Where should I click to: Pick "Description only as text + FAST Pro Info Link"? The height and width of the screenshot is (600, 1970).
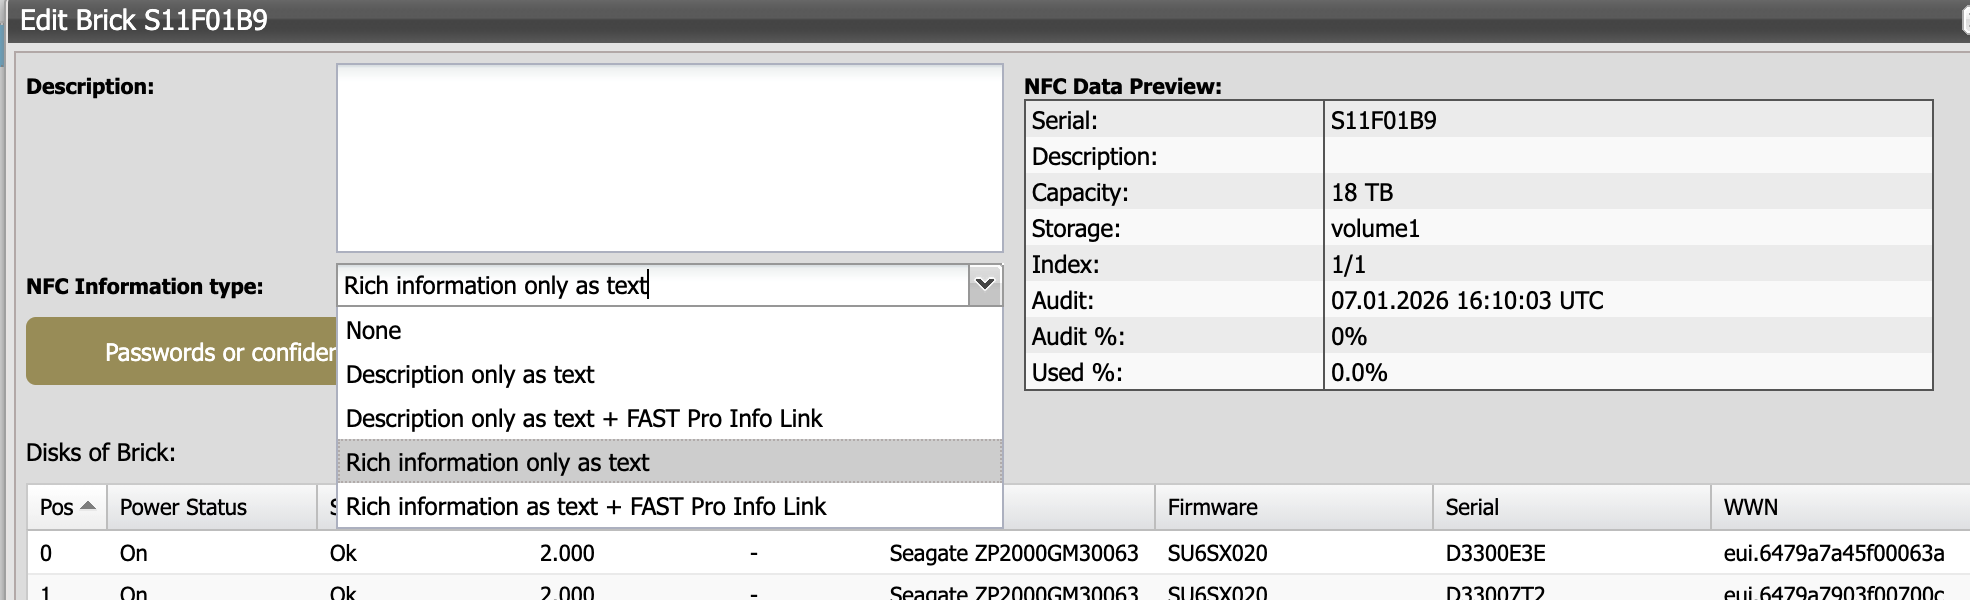pos(584,419)
